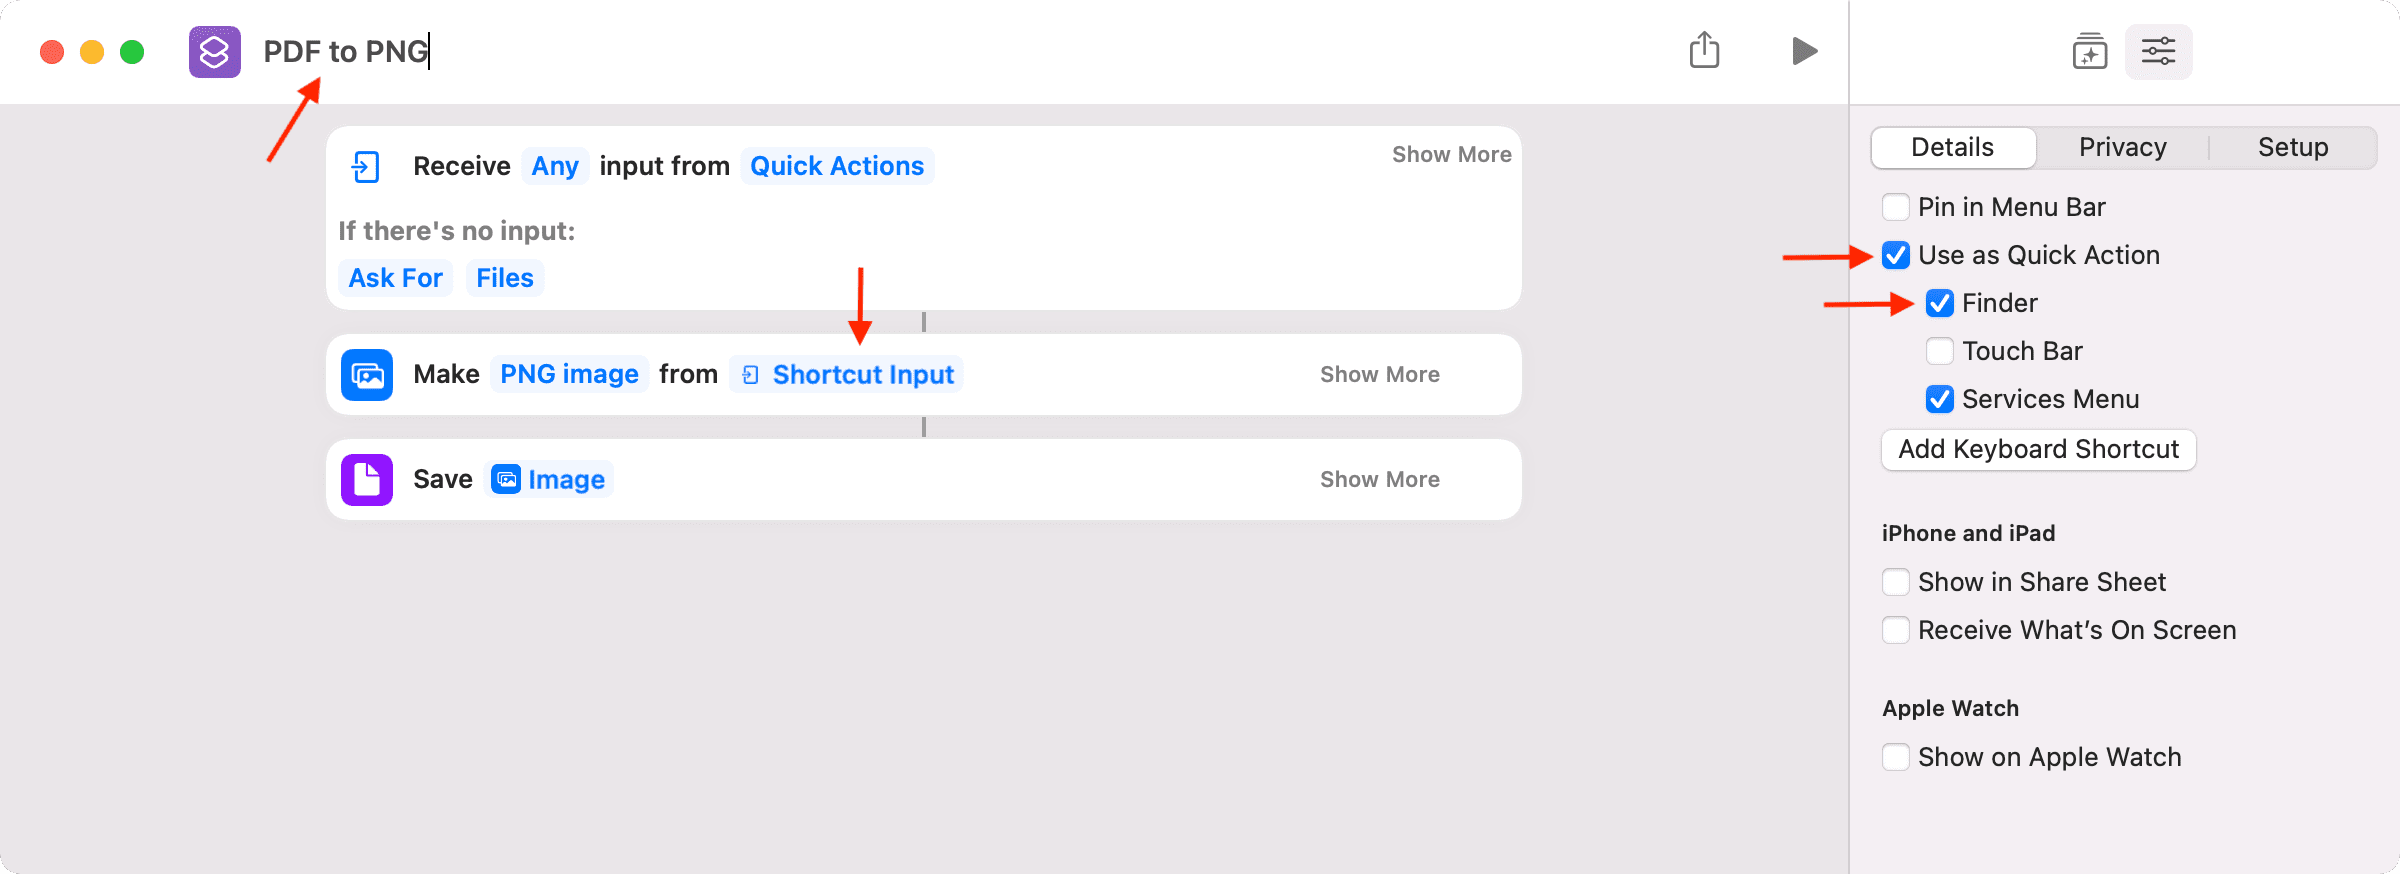Image resolution: width=2400 pixels, height=874 pixels.
Task: Uncheck Use as Quick Action
Action: [x=1896, y=255]
